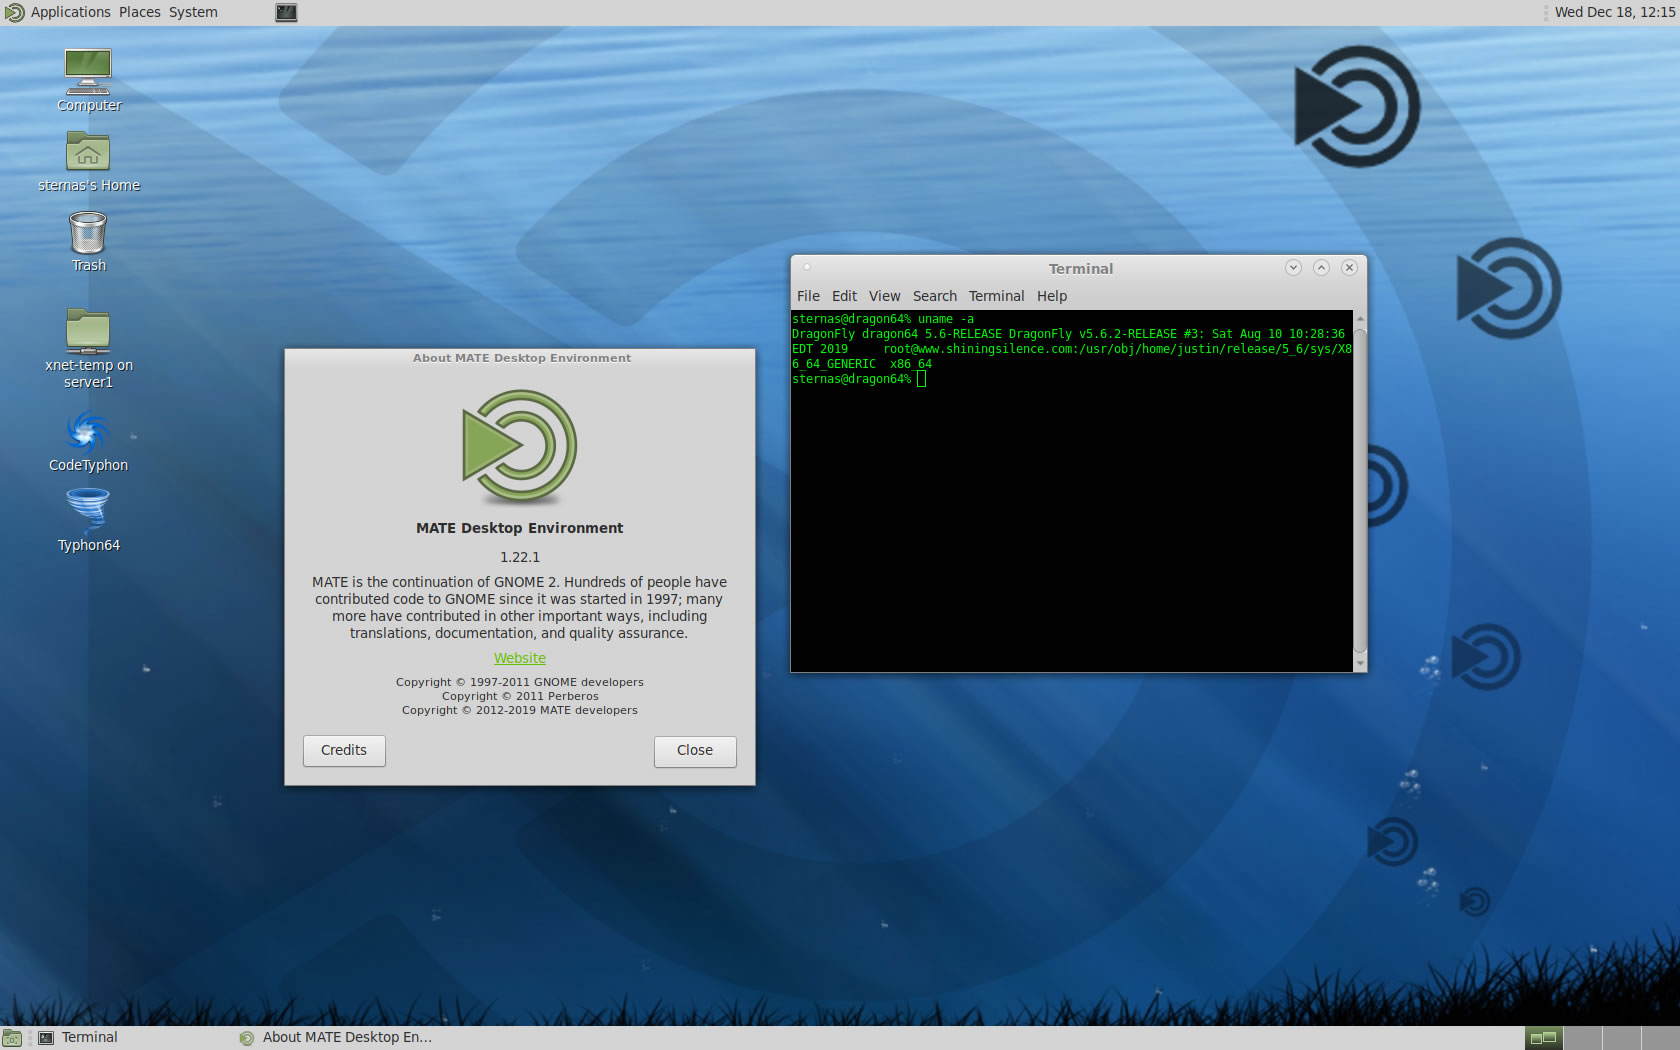Click the version number 1.22.1
Screen dimensions: 1680x1050
pyautogui.click(x=520, y=557)
